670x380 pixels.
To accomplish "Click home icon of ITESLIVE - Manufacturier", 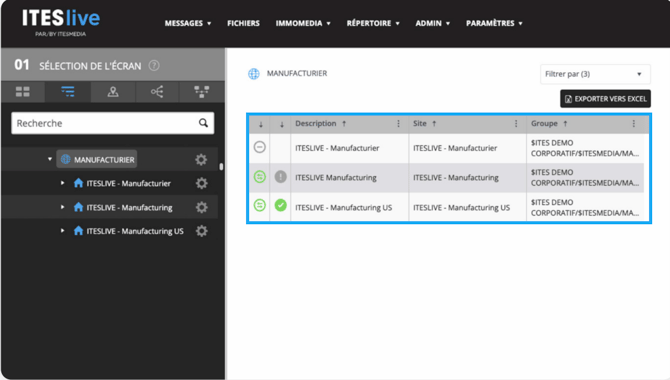I will pos(78,183).
